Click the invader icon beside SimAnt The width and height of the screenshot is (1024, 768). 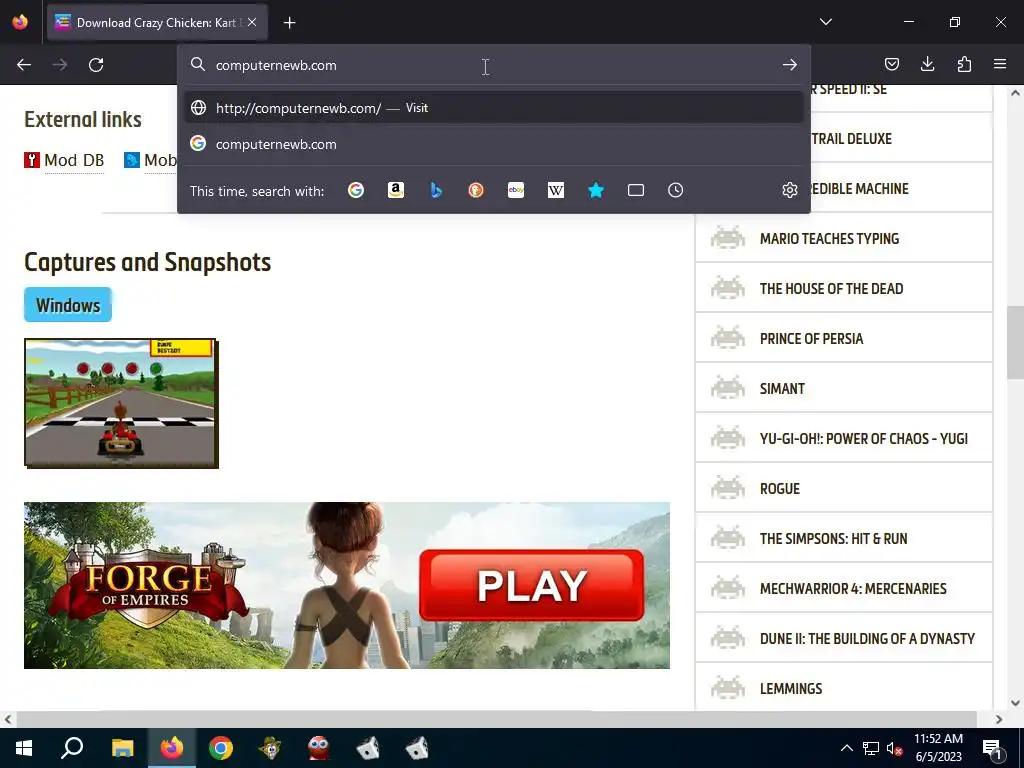[x=728, y=388]
